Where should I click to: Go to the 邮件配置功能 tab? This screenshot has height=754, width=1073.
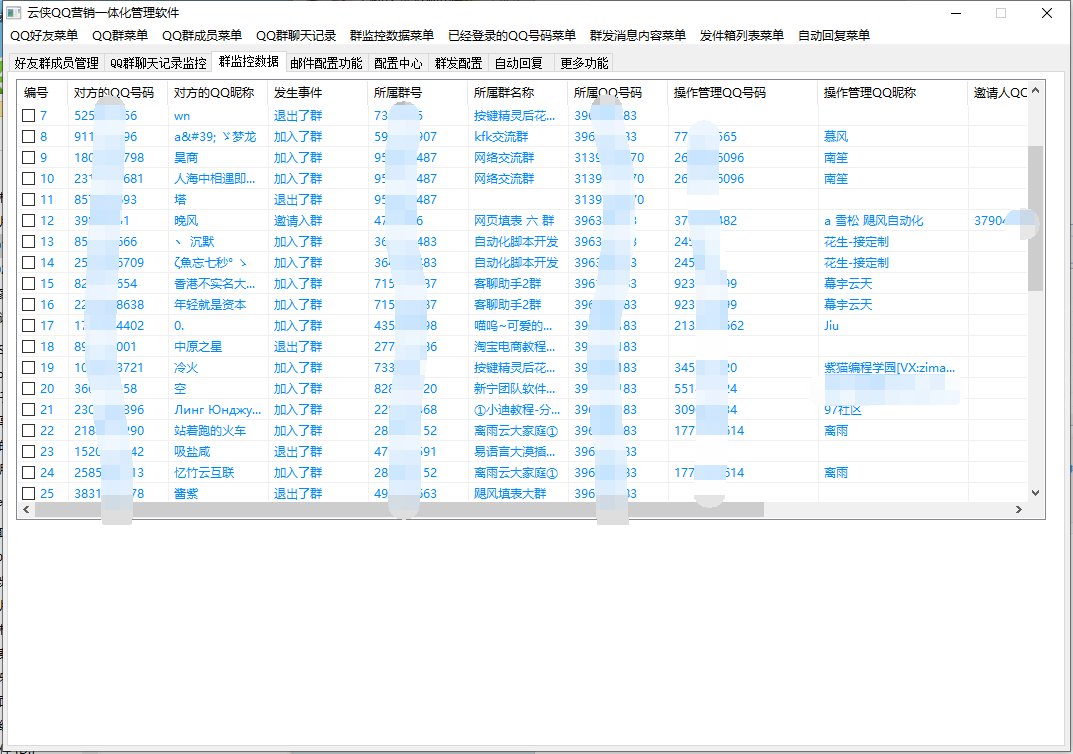coord(326,63)
